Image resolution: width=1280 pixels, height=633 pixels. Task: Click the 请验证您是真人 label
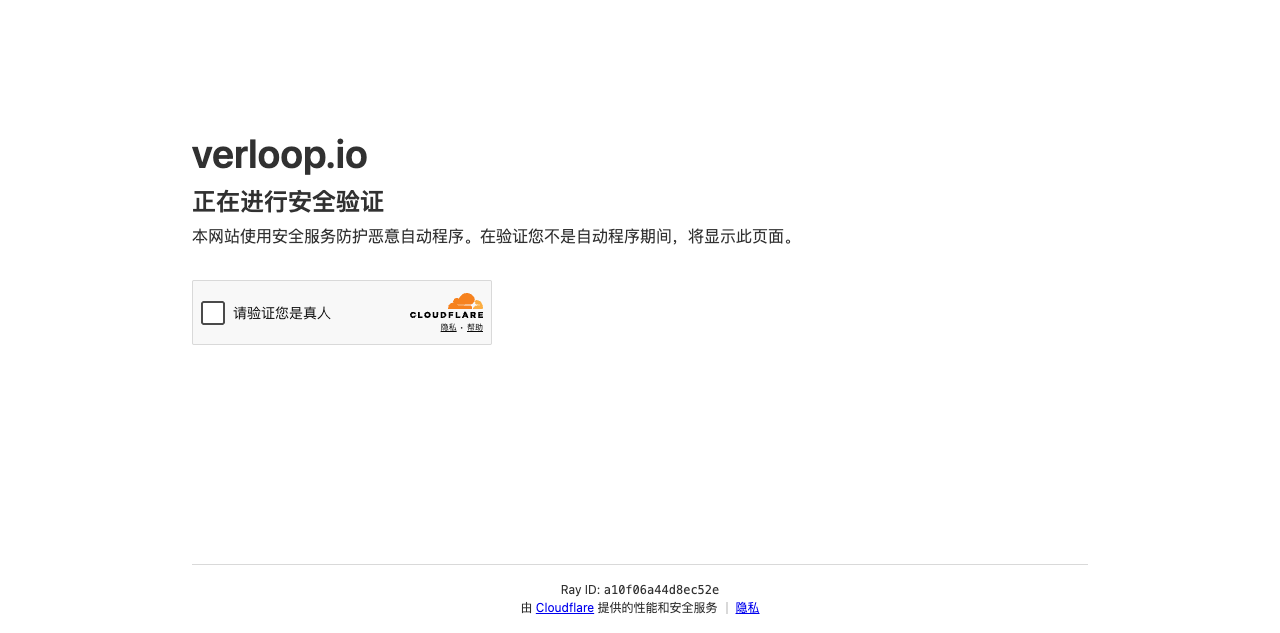(282, 313)
